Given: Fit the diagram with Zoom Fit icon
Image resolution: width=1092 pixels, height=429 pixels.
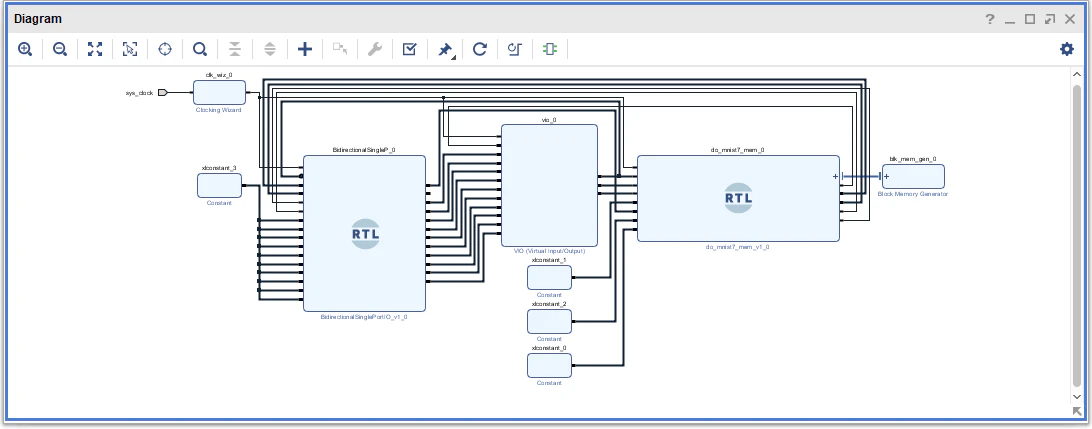Looking at the screenshot, I should pos(95,49).
